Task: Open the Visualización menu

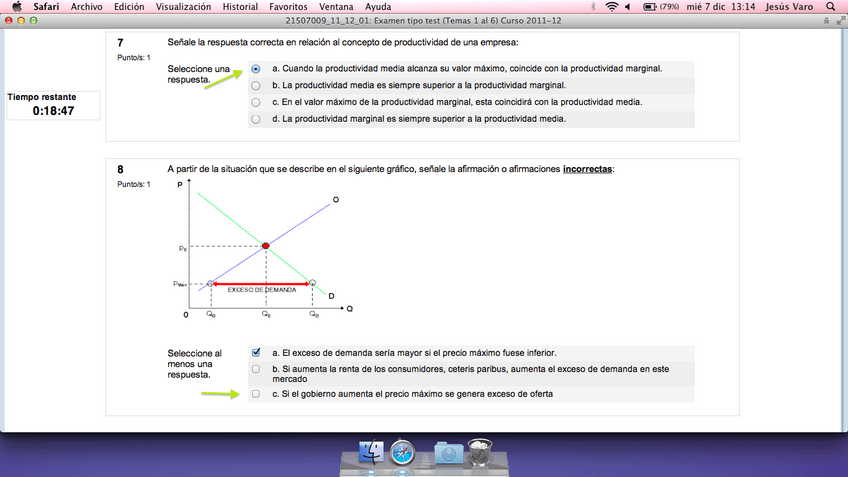Action: tap(183, 6)
